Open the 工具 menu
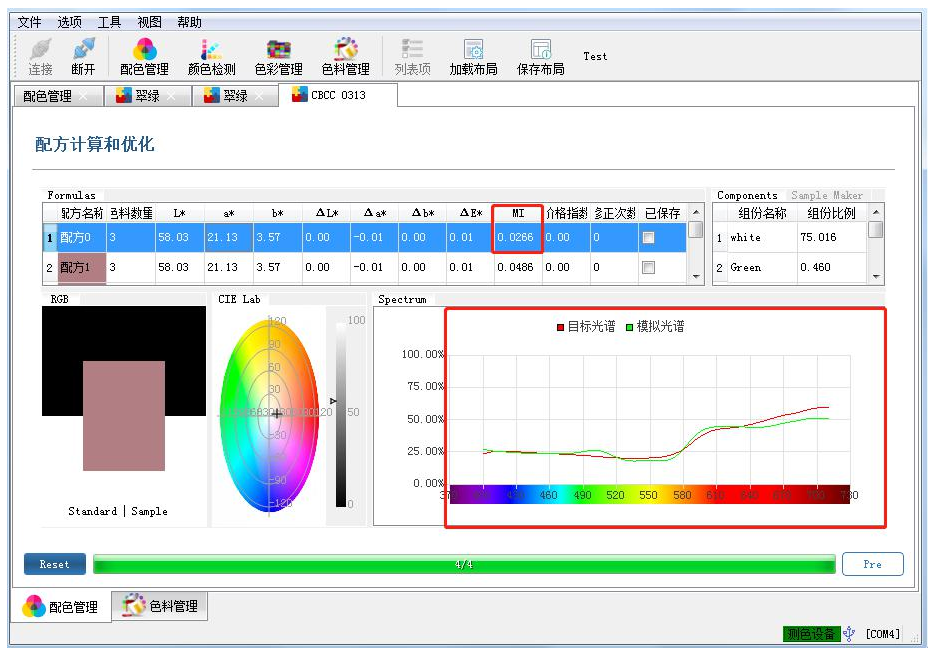Image resolution: width=932 pixels, height=664 pixels. click(x=109, y=22)
